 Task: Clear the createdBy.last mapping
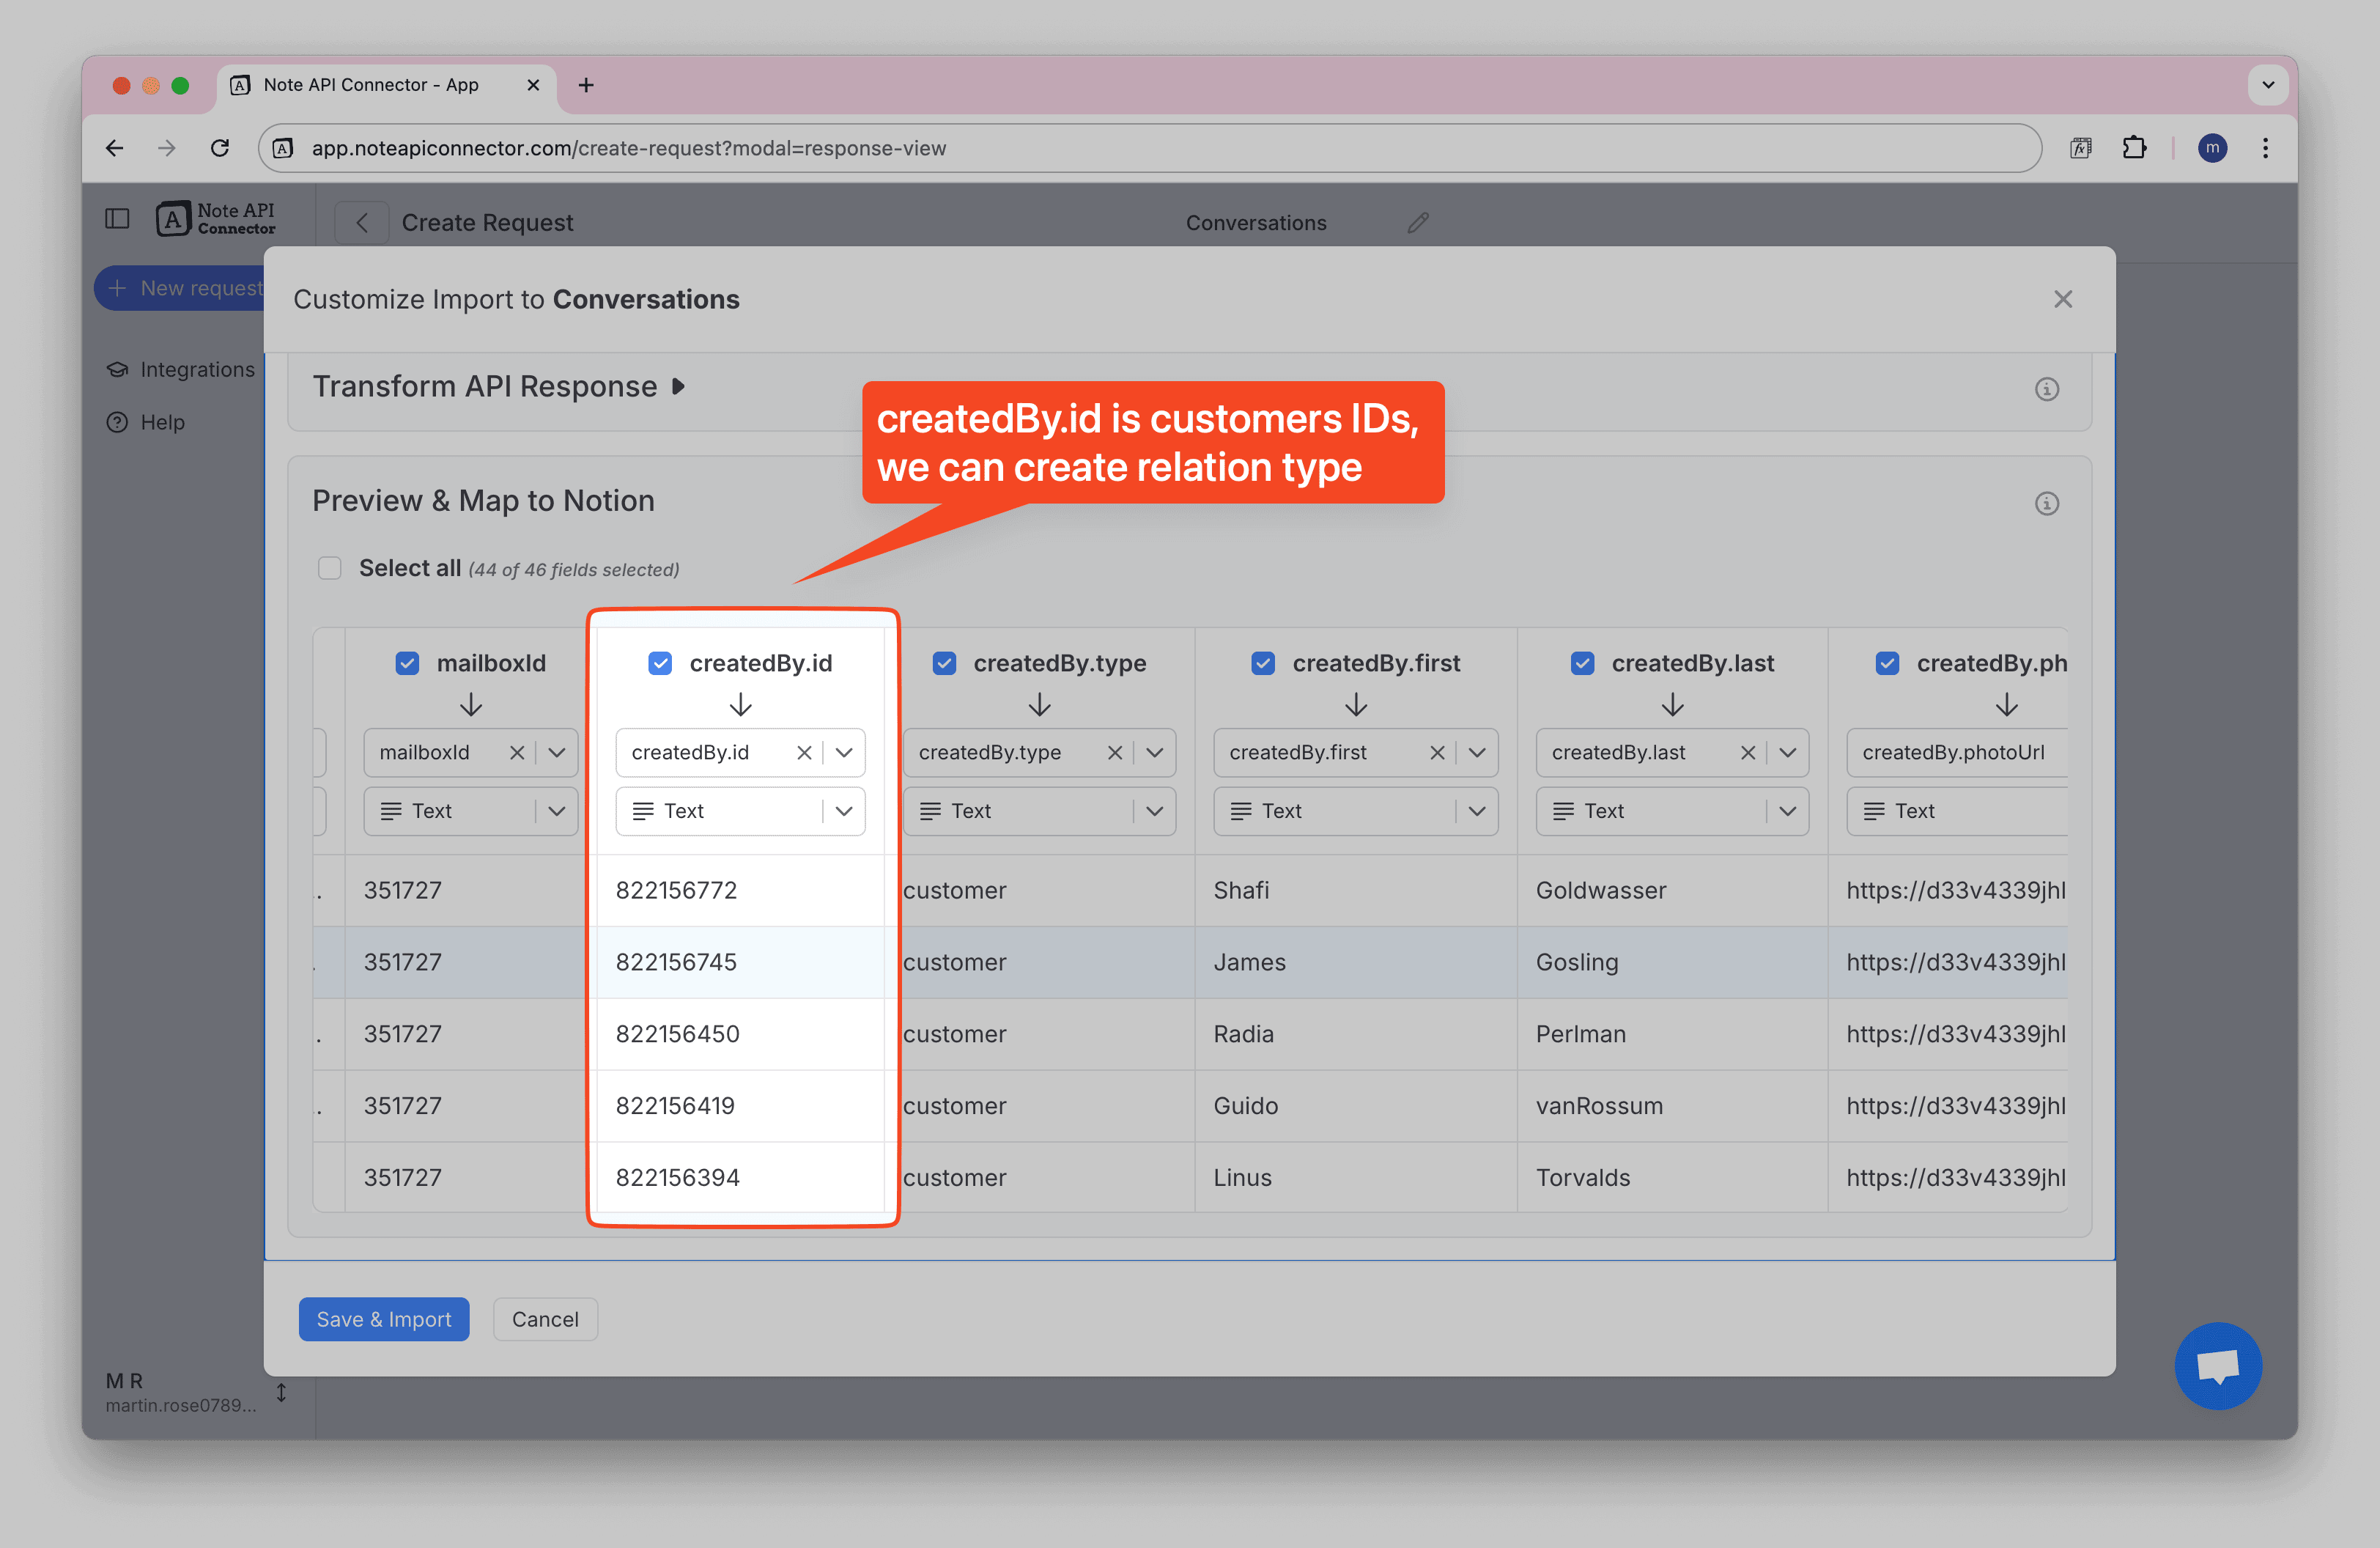(x=1747, y=752)
